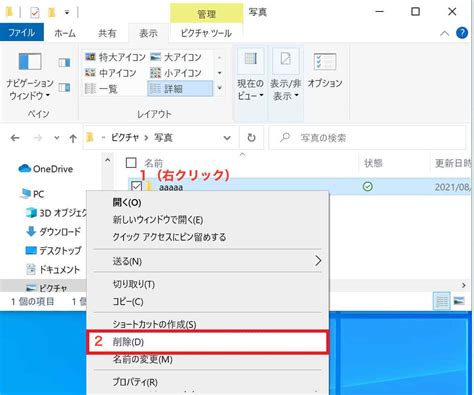
Task: Toggle the select-all checkbox by 名前
Action: [131, 163]
